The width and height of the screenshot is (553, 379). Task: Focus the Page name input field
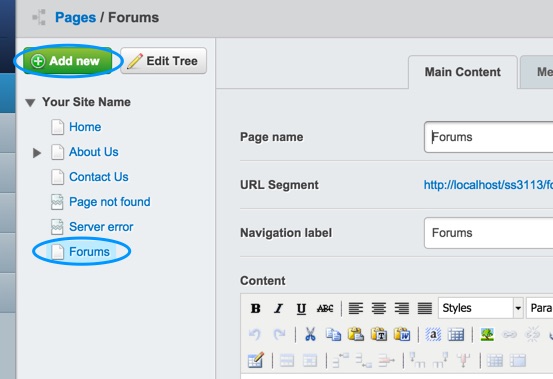click(x=488, y=137)
